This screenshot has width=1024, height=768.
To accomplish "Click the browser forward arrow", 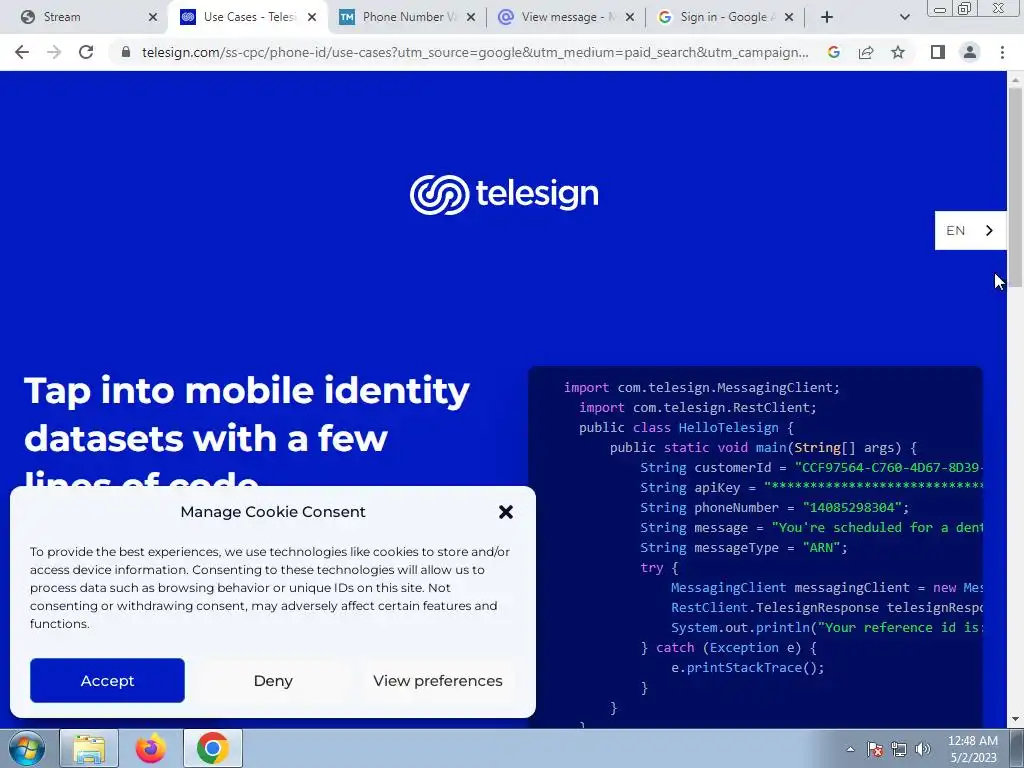I will [x=54, y=52].
